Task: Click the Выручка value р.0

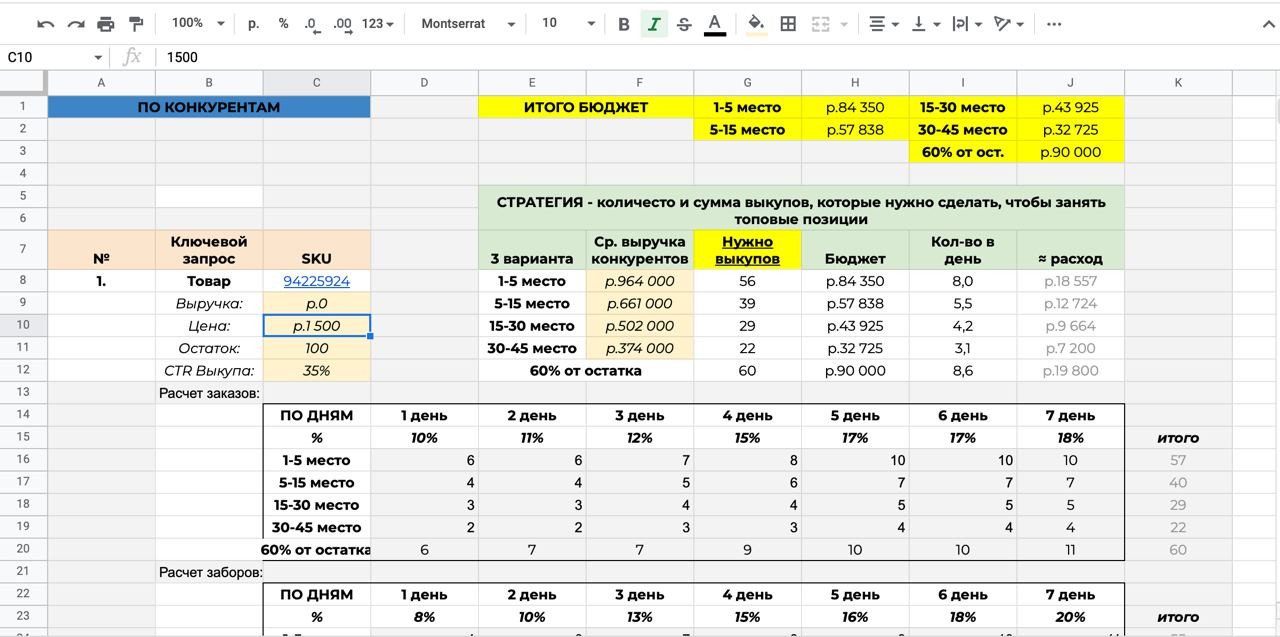Action: 317,303
